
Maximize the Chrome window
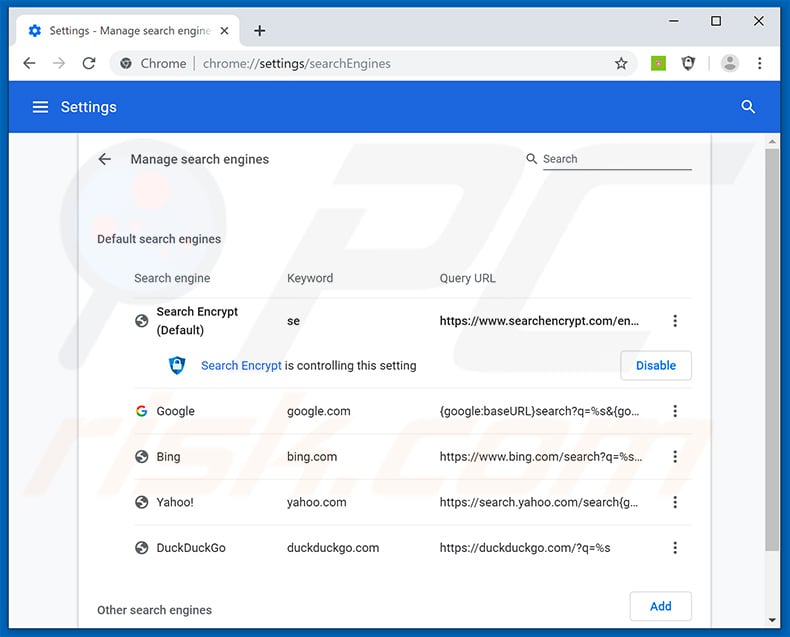(x=716, y=21)
